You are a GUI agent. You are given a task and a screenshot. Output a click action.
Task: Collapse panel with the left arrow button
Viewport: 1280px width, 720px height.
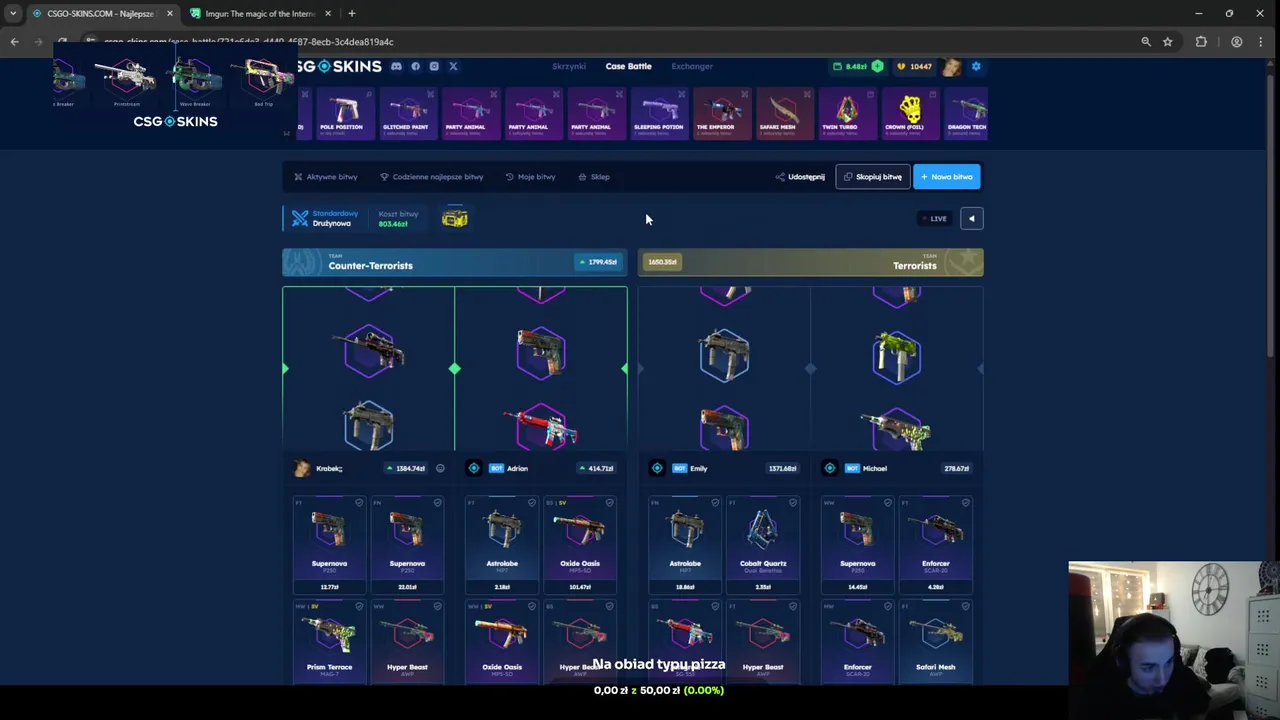(971, 218)
